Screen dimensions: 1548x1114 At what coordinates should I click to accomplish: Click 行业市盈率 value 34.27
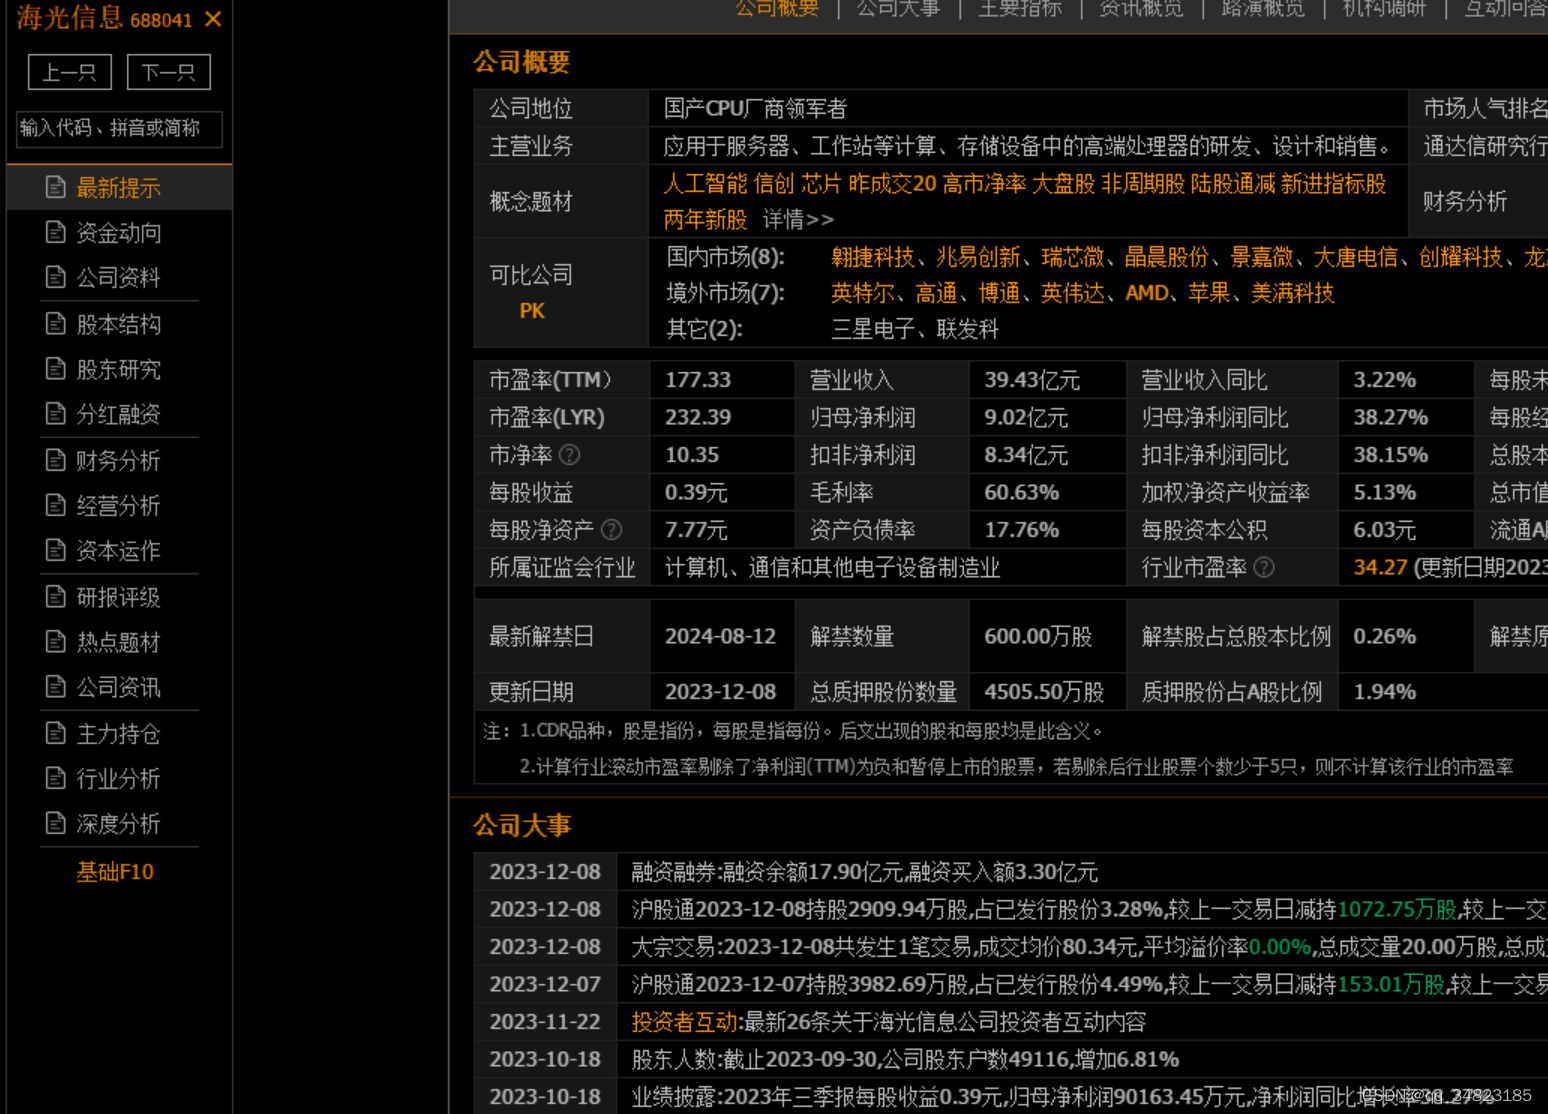[x=1380, y=567]
